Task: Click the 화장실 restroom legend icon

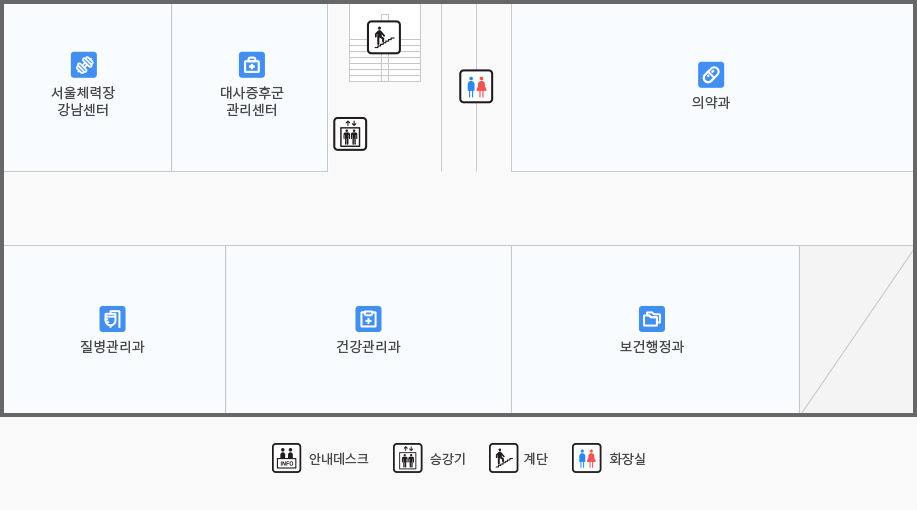Action: 587,458
